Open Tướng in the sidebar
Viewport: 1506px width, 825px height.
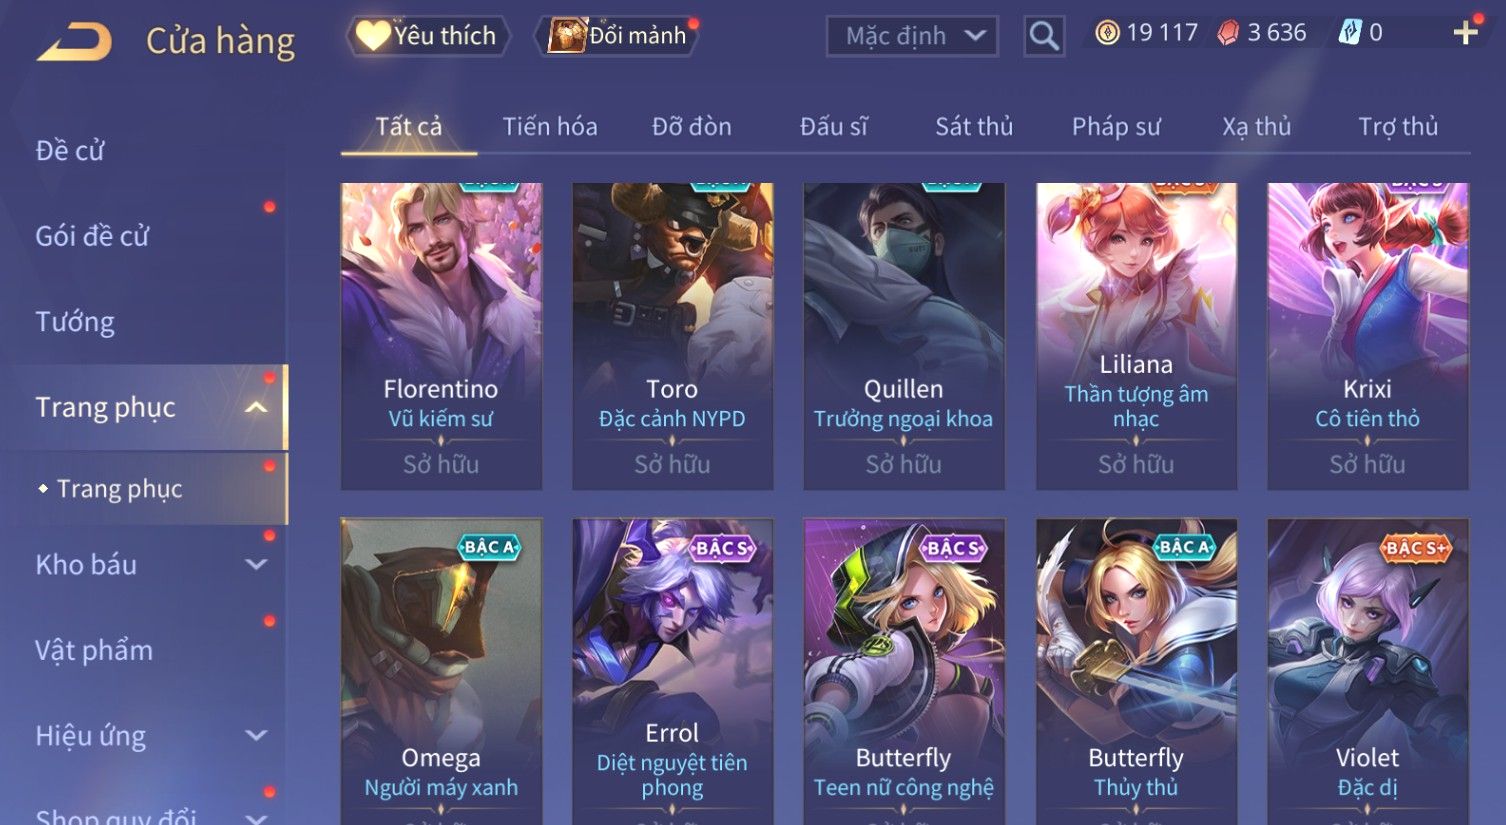75,322
